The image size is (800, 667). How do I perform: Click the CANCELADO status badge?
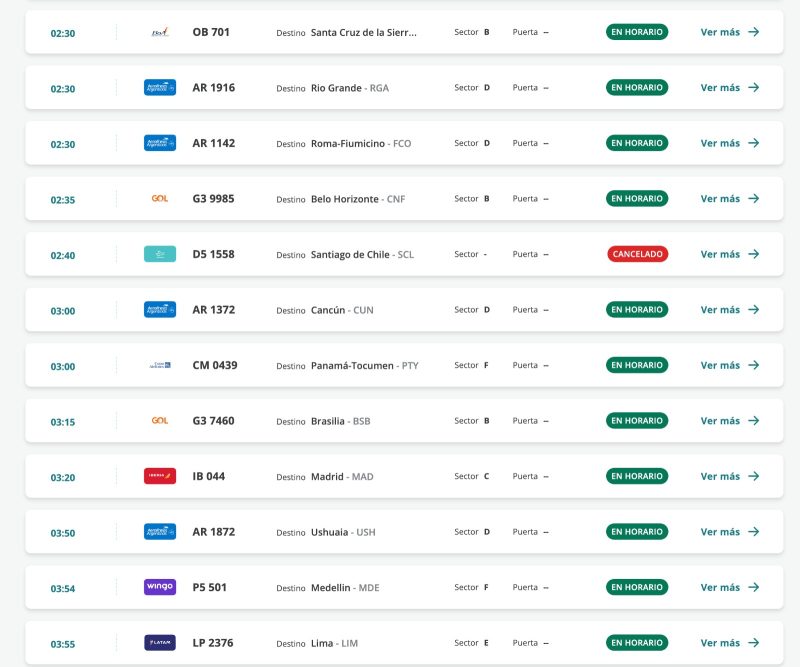(x=637, y=254)
